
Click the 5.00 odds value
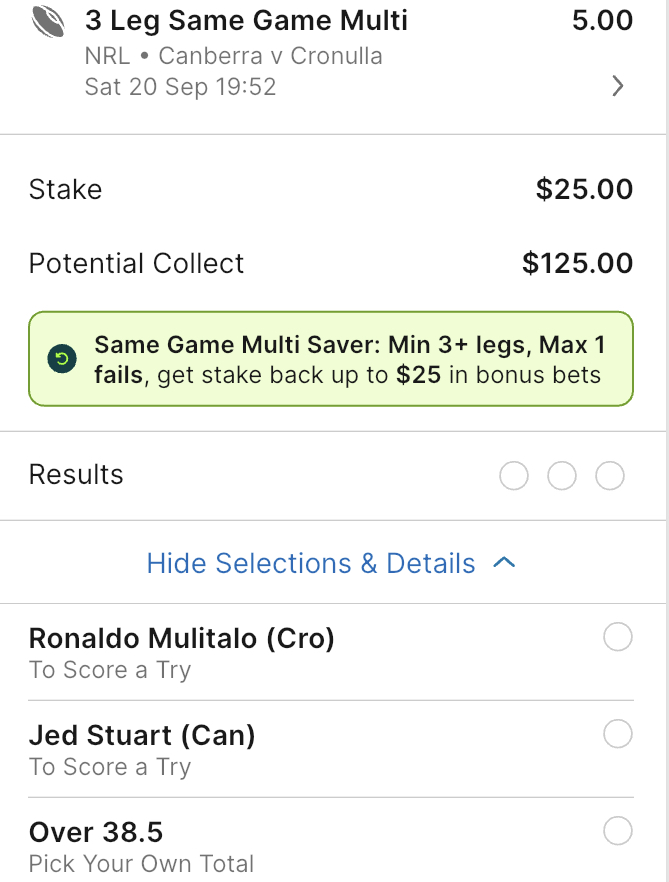click(x=603, y=21)
